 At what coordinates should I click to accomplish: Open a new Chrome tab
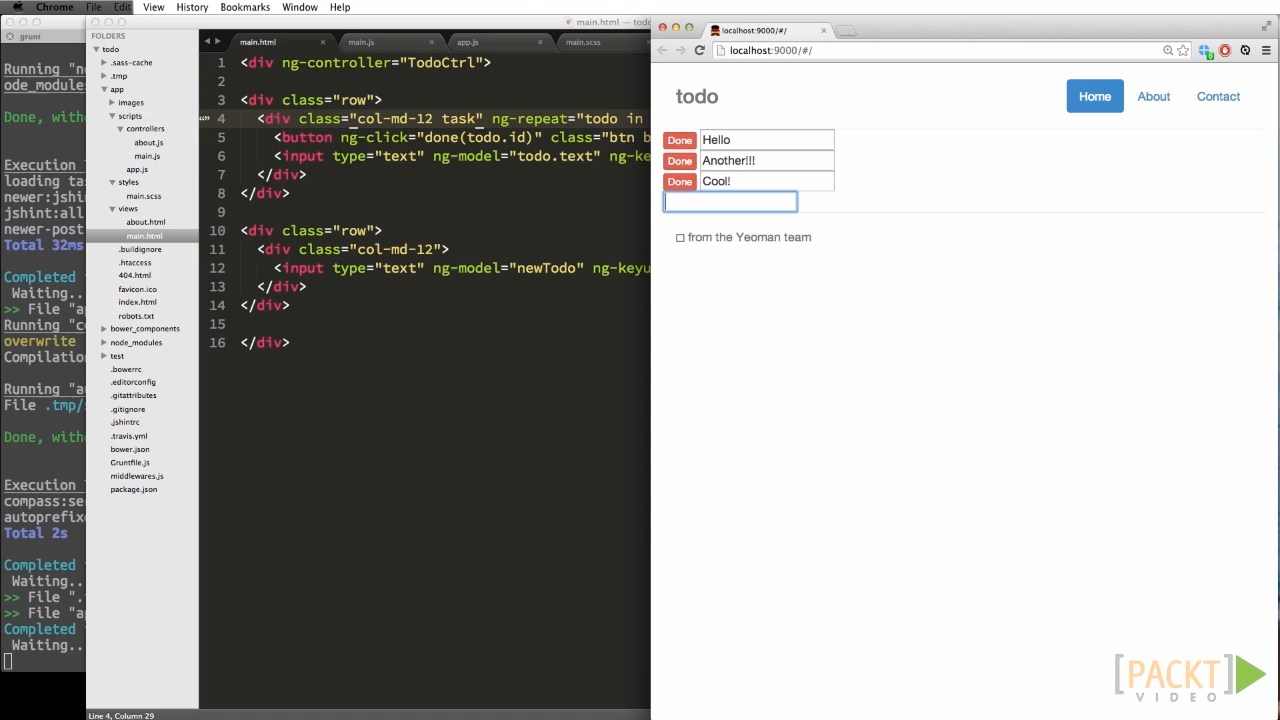846,30
